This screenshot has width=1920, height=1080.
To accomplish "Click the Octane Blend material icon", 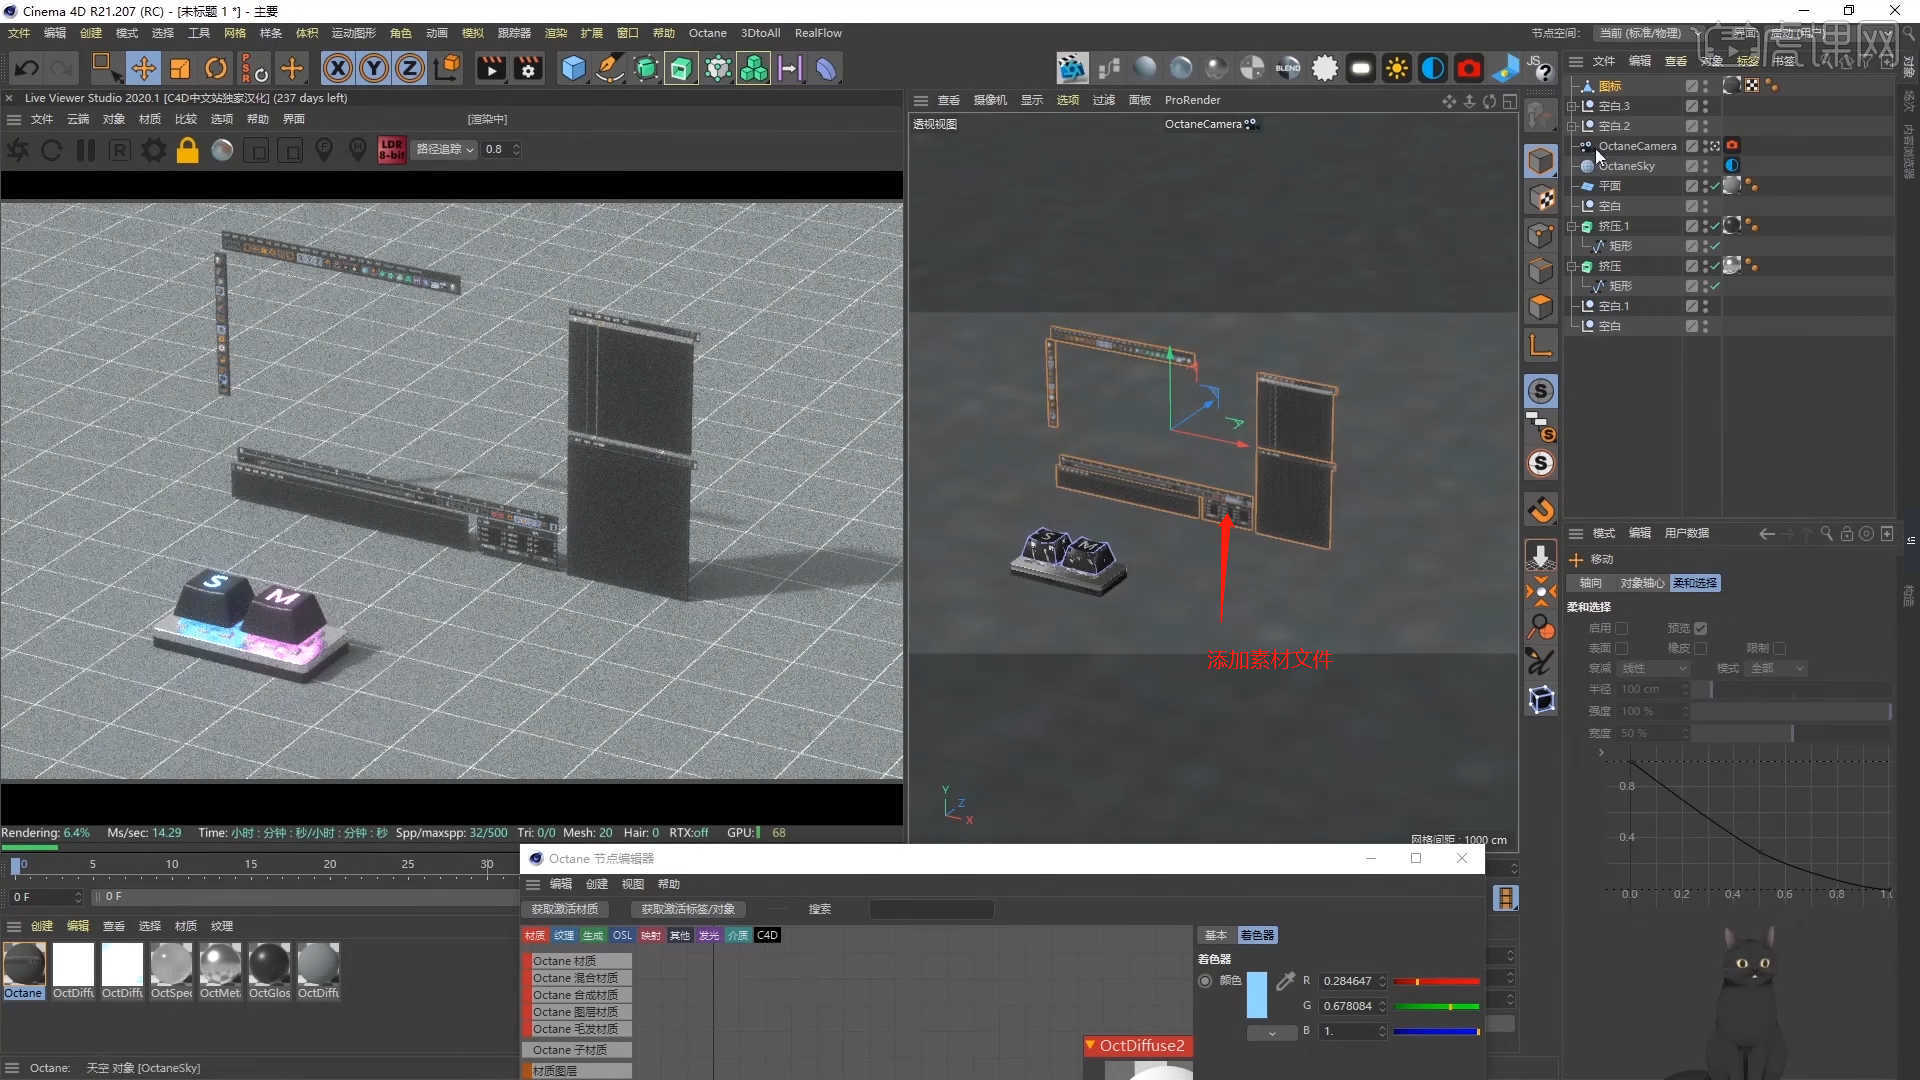I will 1288,68.
